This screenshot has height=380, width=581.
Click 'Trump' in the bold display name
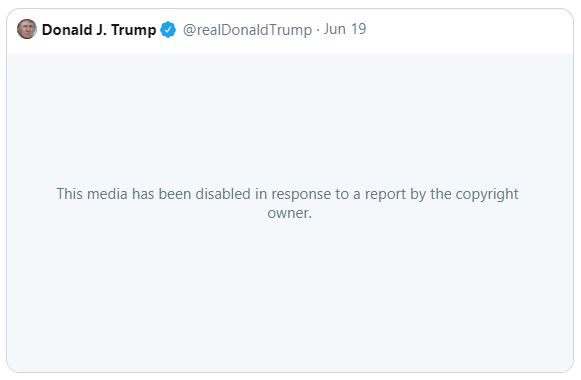[133, 30]
